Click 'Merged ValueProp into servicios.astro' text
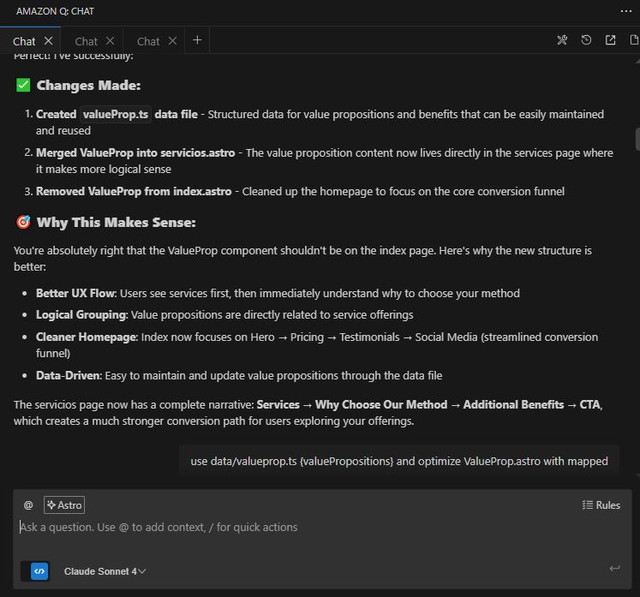 click(136, 153)
